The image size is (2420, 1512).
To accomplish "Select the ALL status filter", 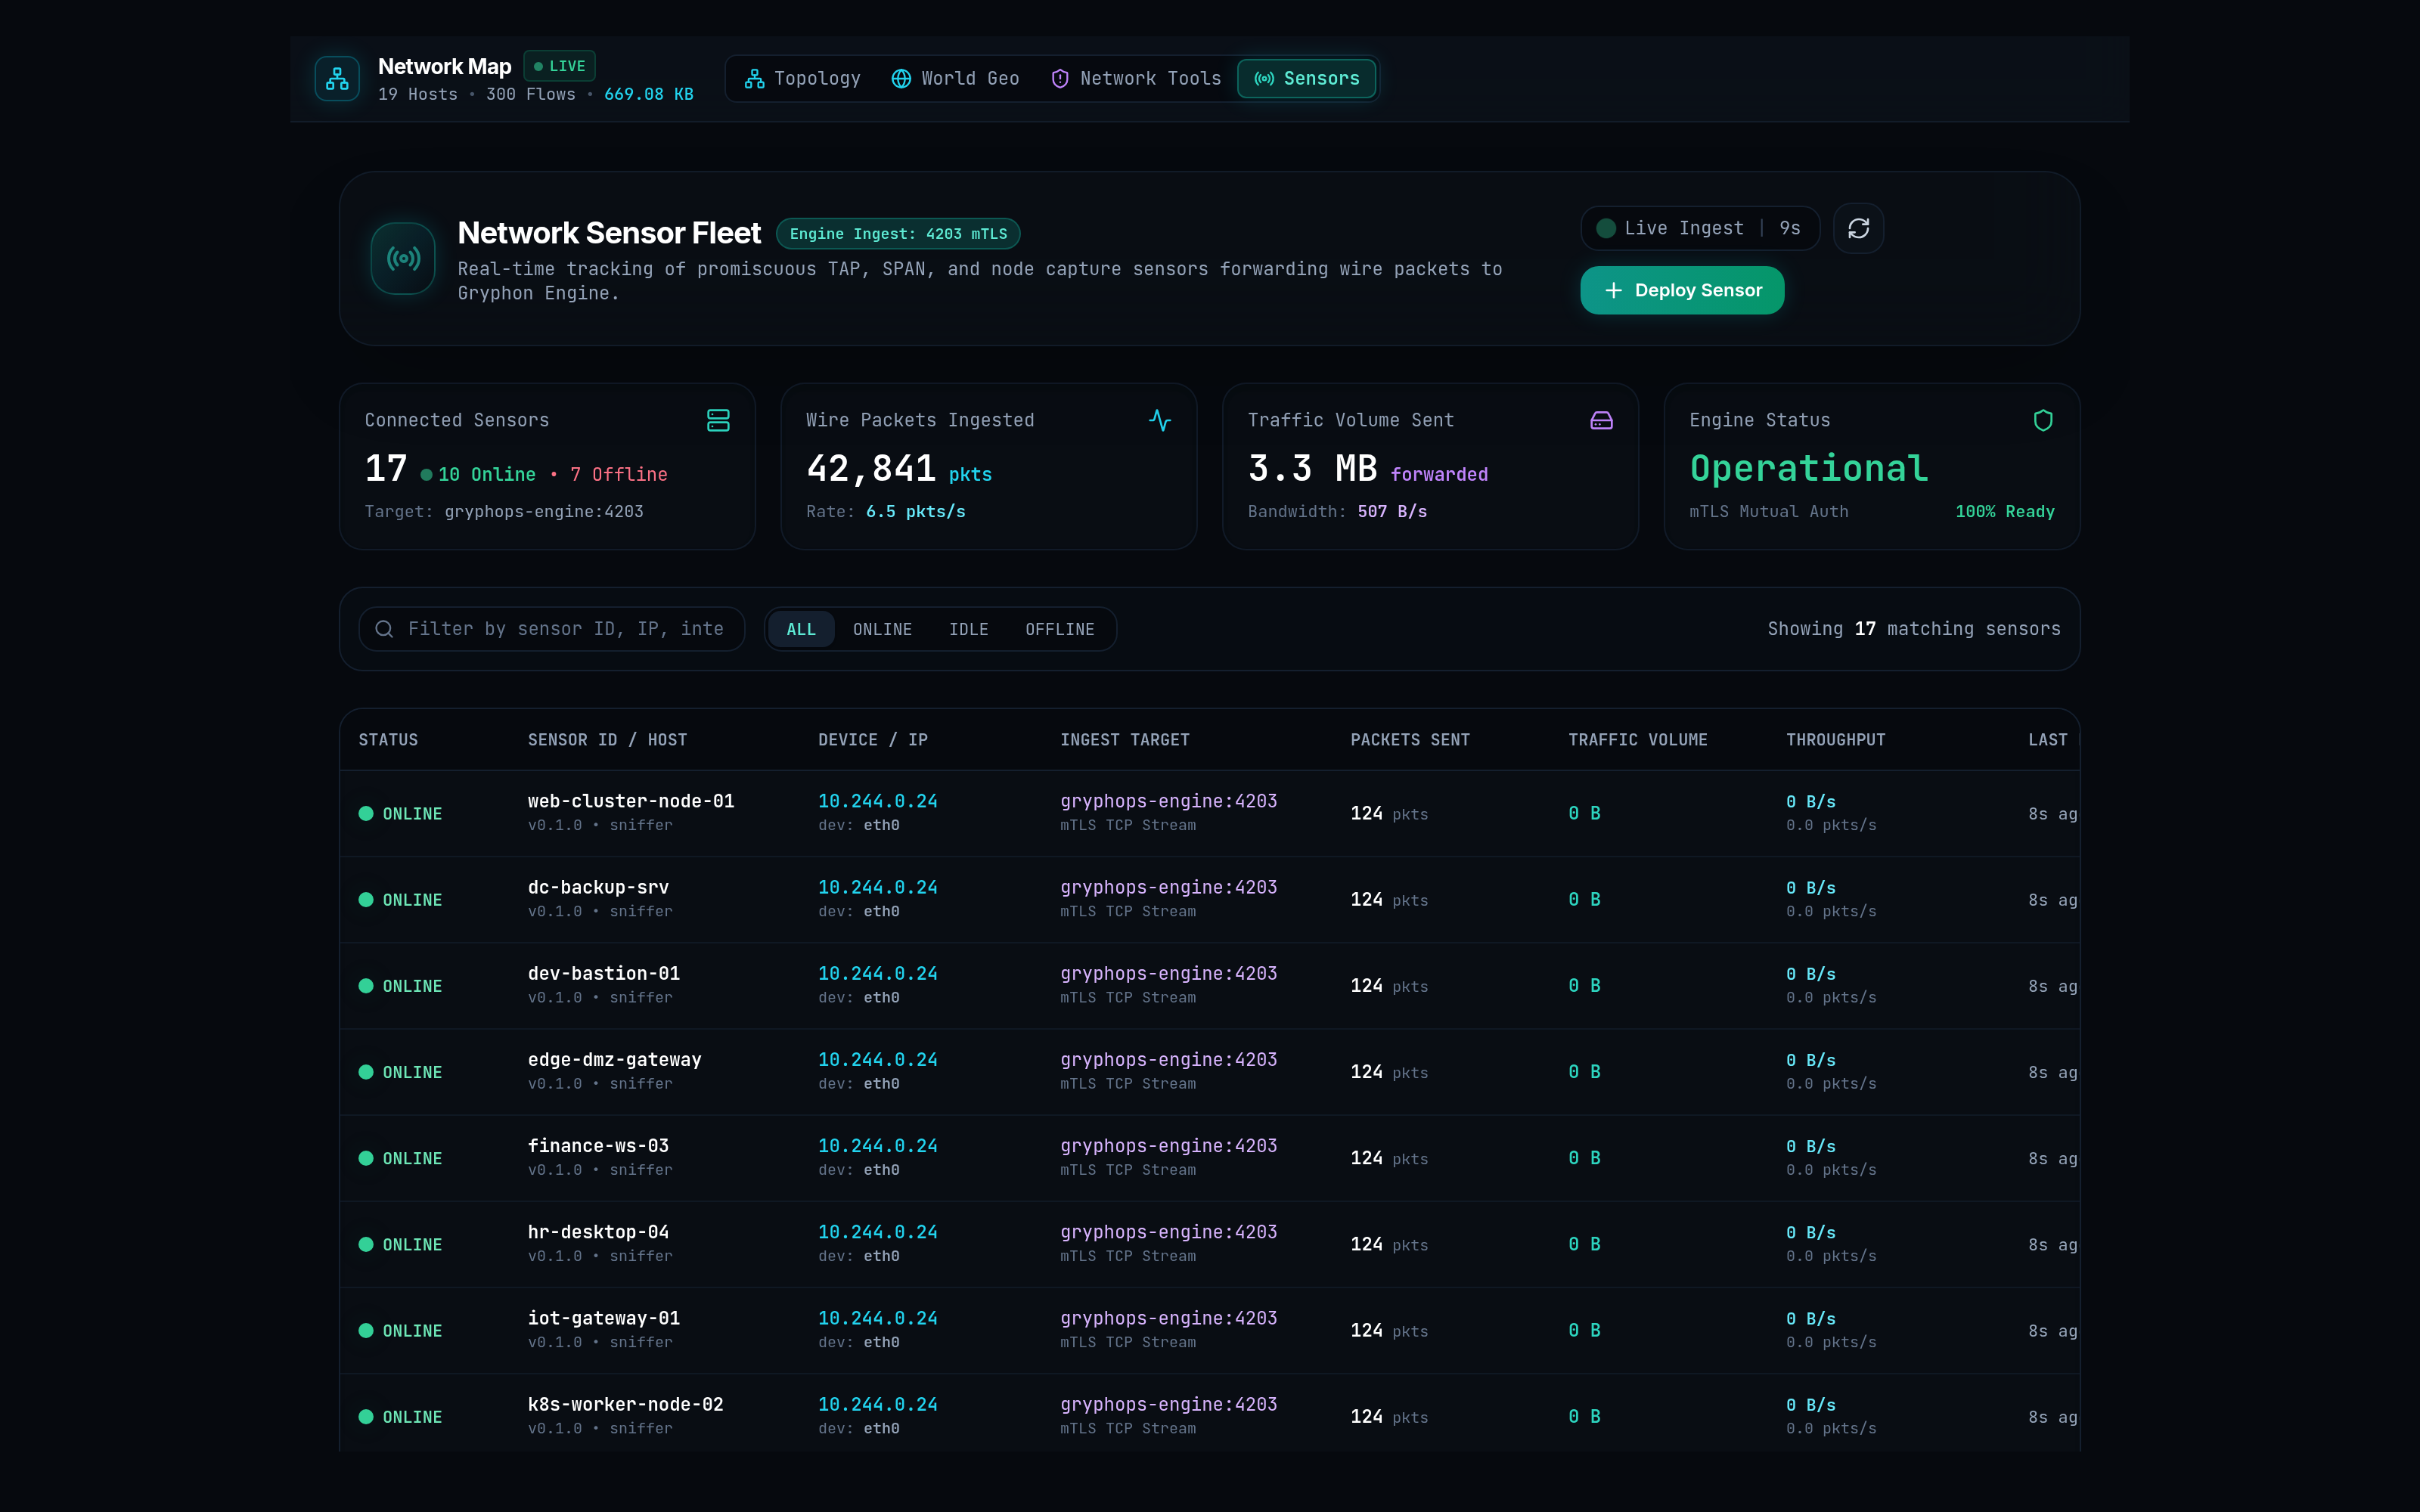I will 801,629.
